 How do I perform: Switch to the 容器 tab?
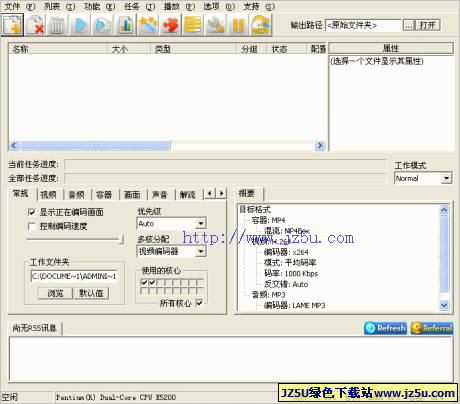104,195
